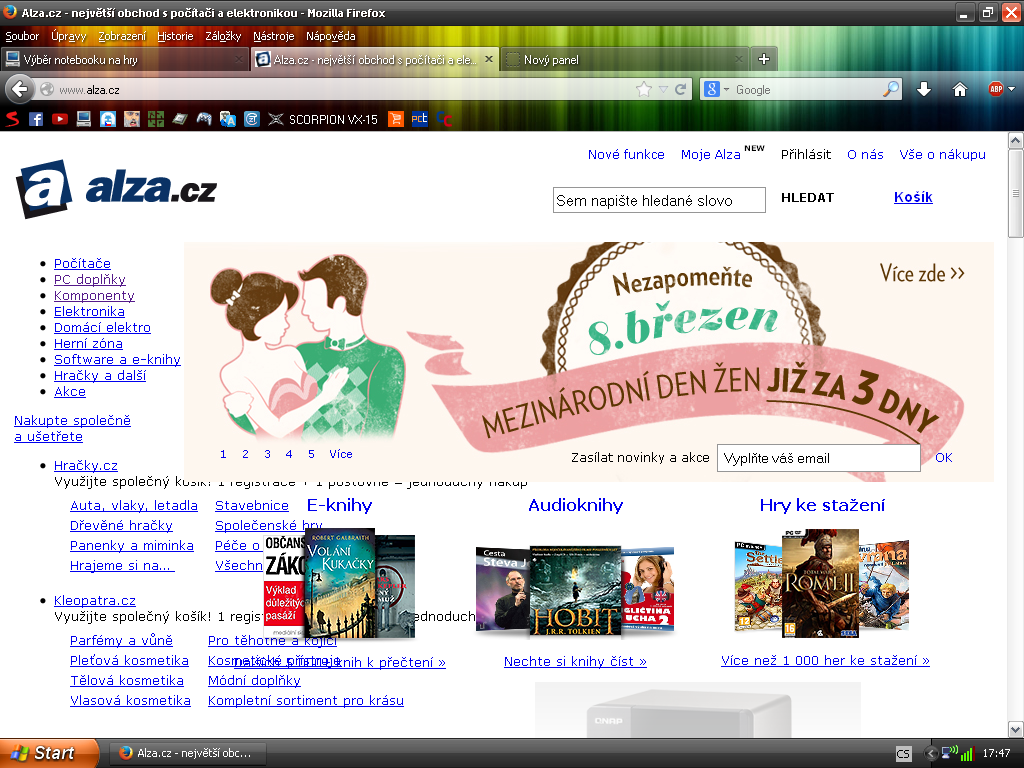
Task: Open the computer monitor bookmark icon
Action: 84,119
